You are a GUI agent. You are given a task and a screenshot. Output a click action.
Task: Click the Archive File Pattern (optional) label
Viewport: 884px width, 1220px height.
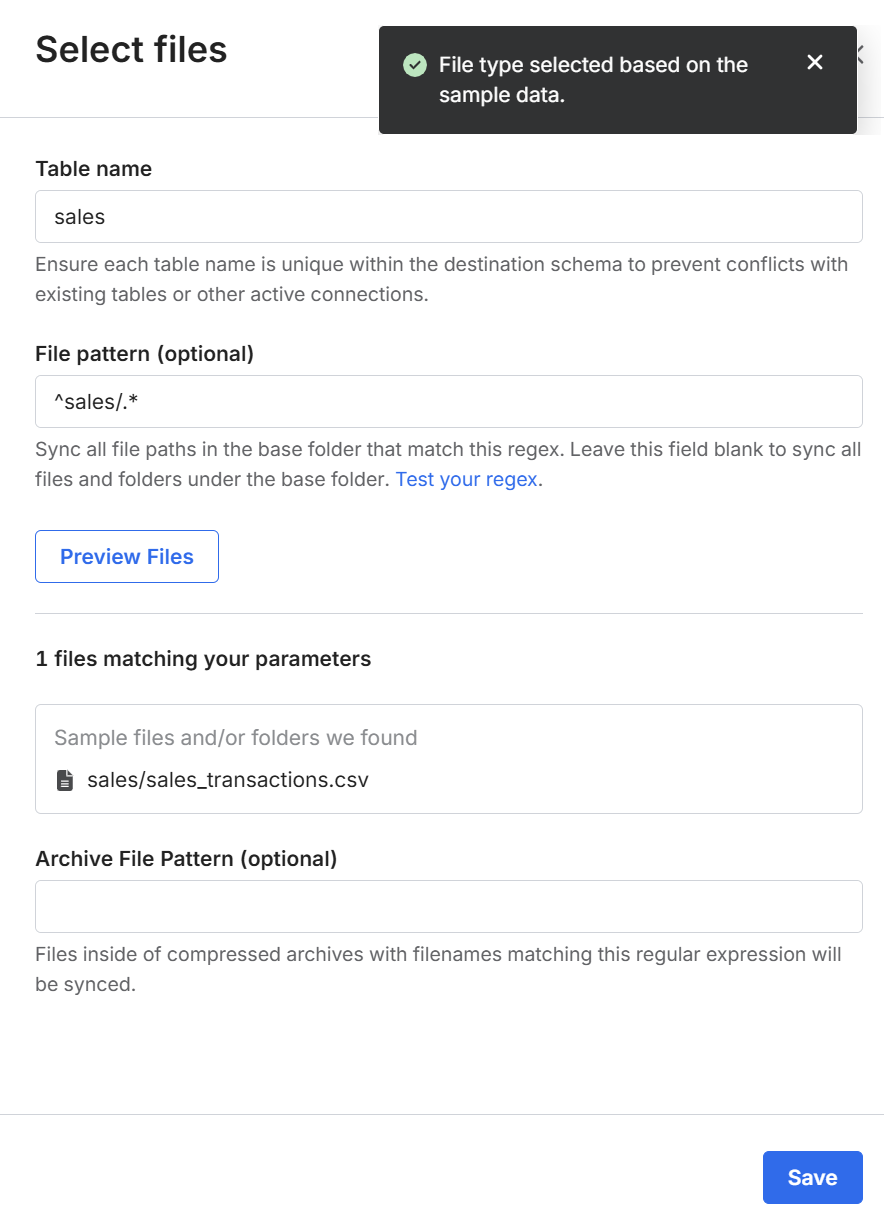186,859
